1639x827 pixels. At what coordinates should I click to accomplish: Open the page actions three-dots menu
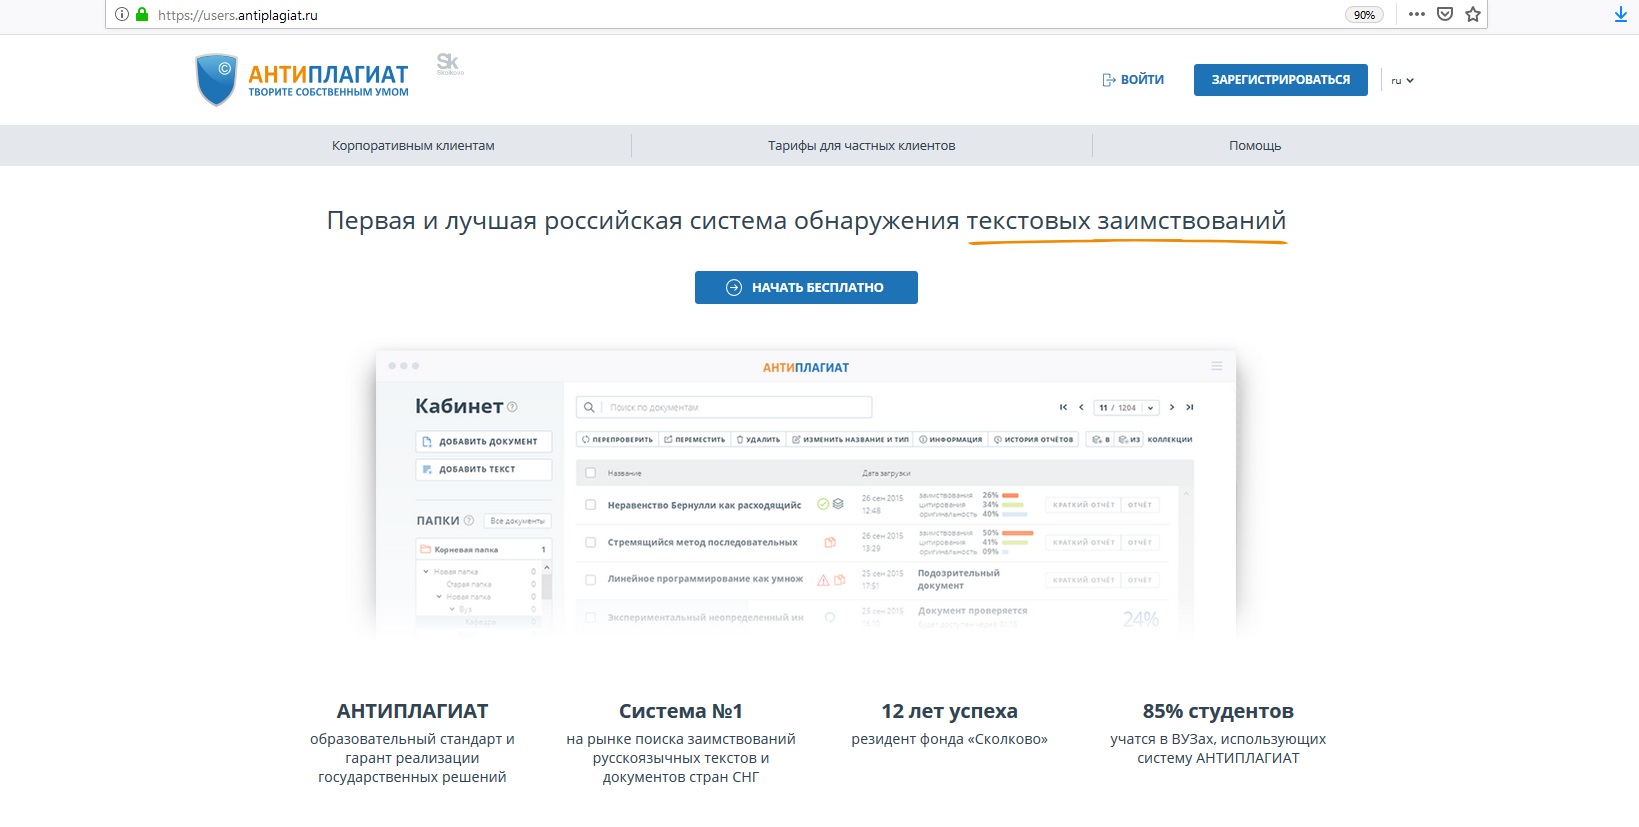[1417, 14]
